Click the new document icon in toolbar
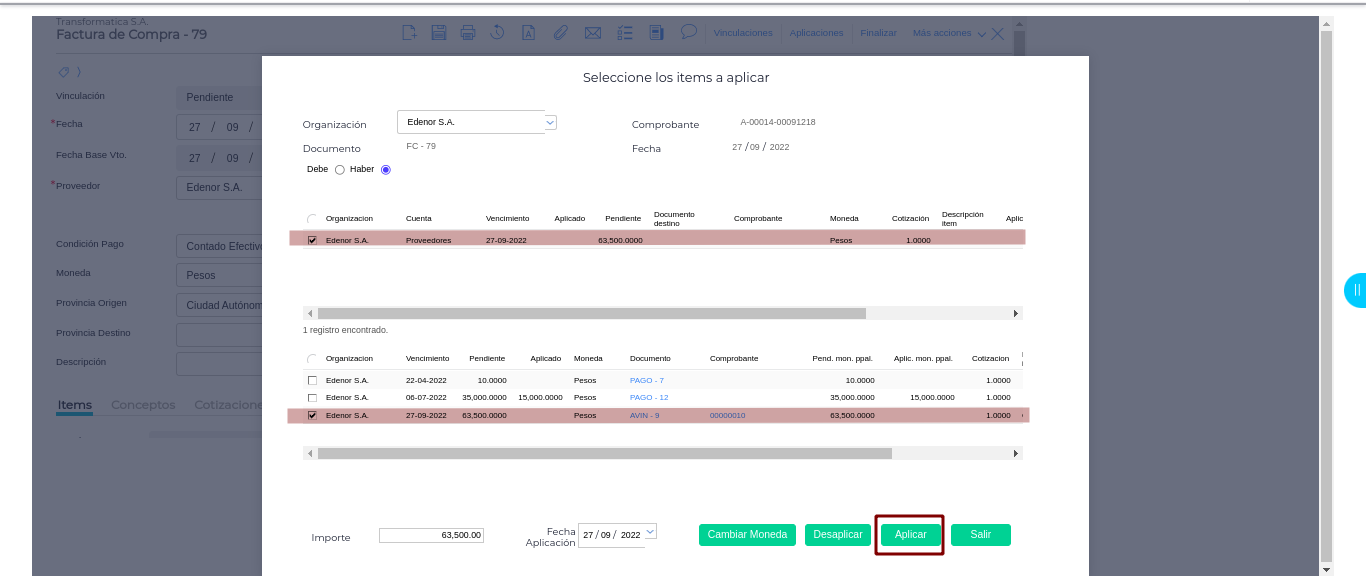The height and width of the screenshot is (576, 1366). [409, 33]
